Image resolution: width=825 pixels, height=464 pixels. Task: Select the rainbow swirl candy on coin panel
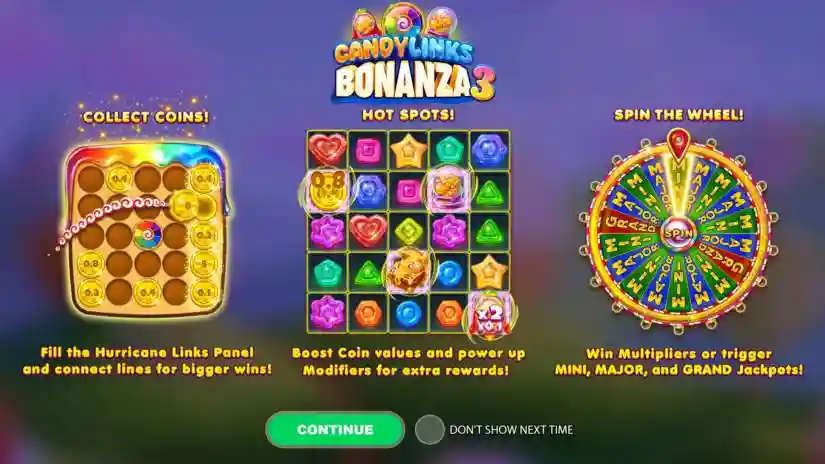(147, 235)
